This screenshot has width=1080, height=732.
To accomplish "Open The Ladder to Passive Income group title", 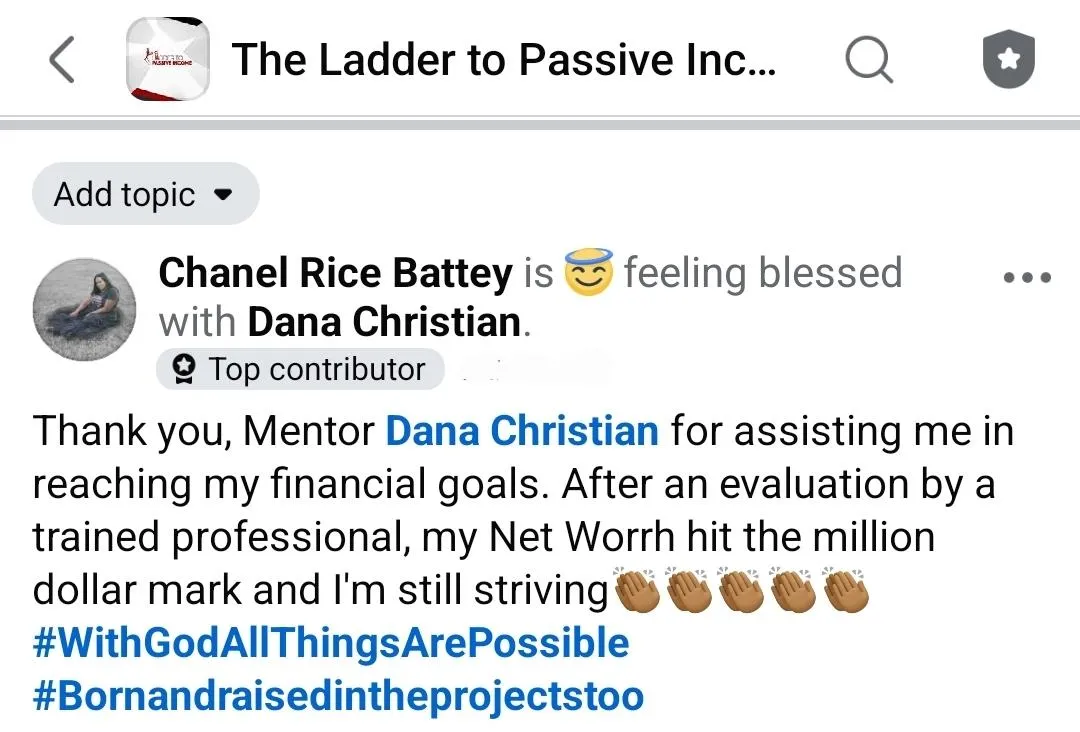I will click(x=504, y=60).
